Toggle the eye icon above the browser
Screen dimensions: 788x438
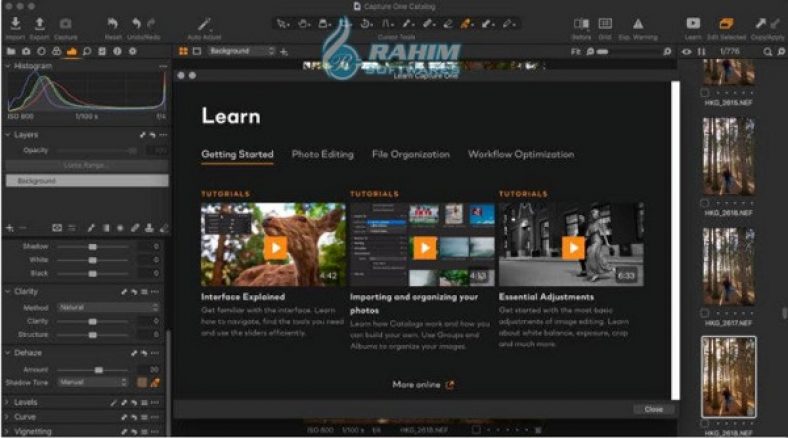click(686, 51)
